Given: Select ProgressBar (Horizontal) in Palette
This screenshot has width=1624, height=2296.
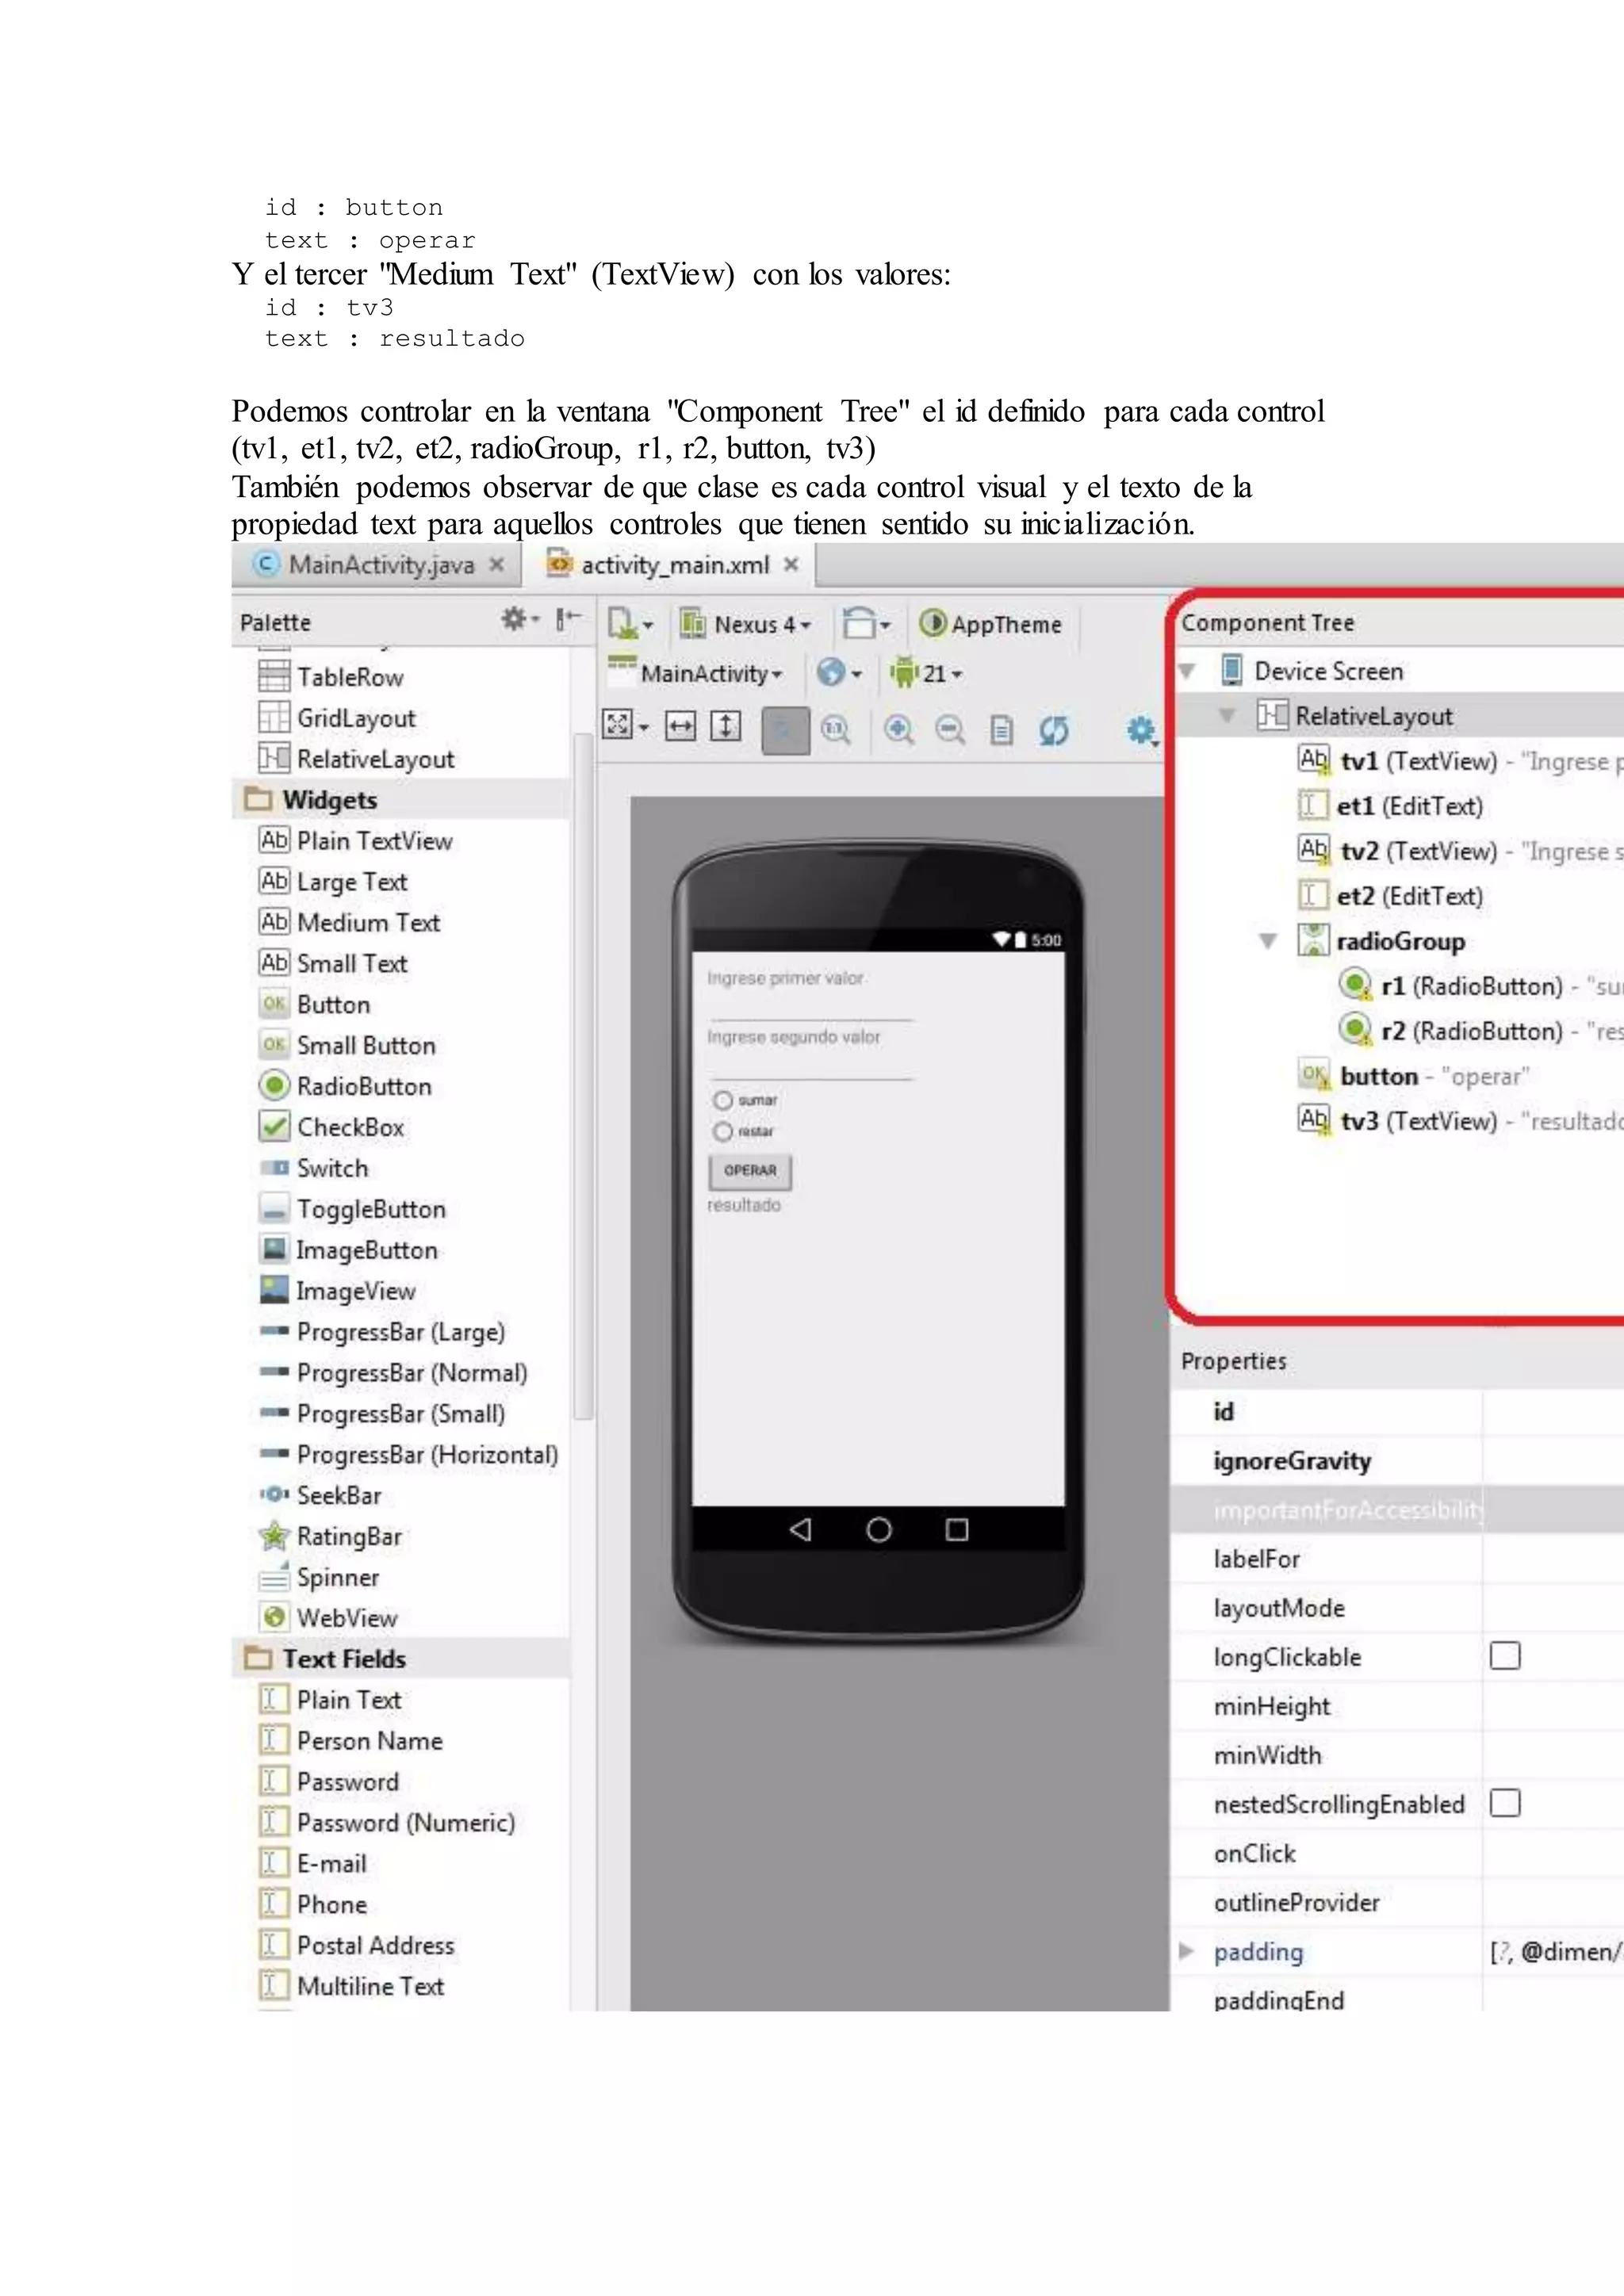Looking at the screenshot, I should (408, 1454).
